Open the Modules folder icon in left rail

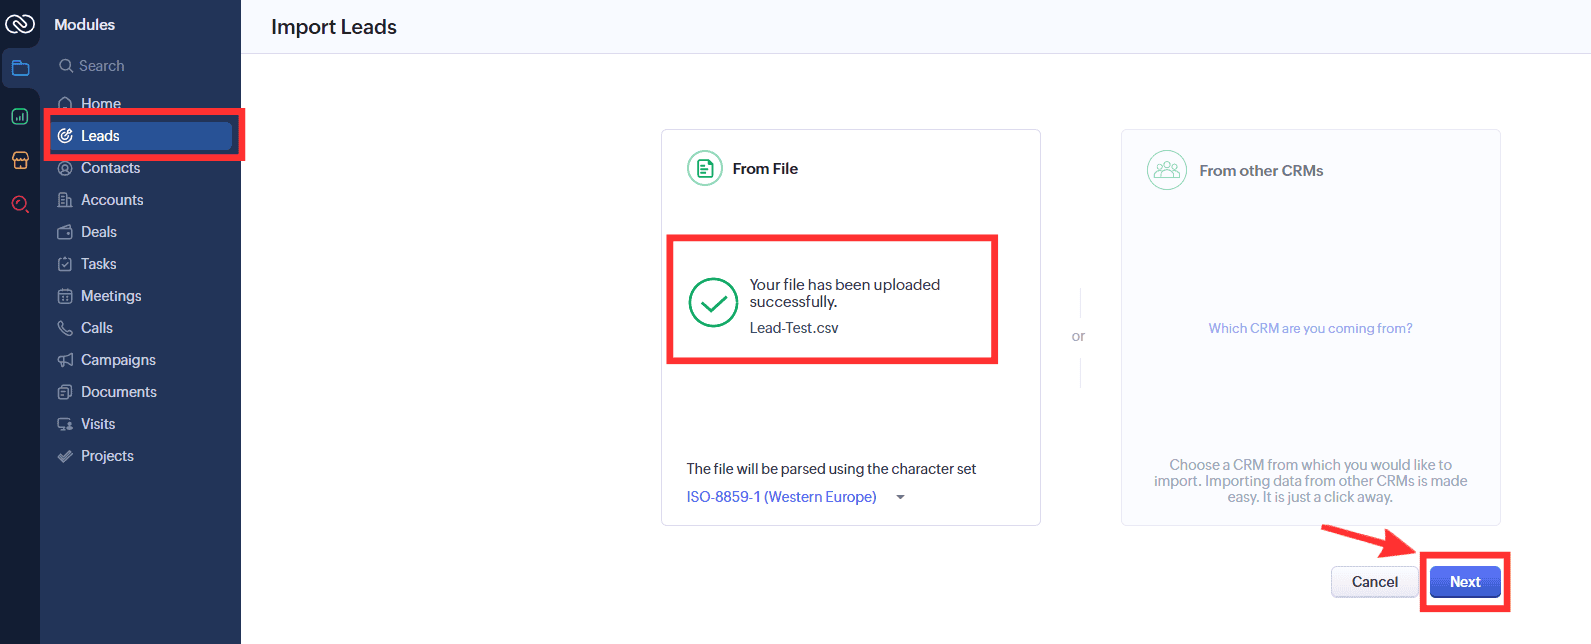20,69
